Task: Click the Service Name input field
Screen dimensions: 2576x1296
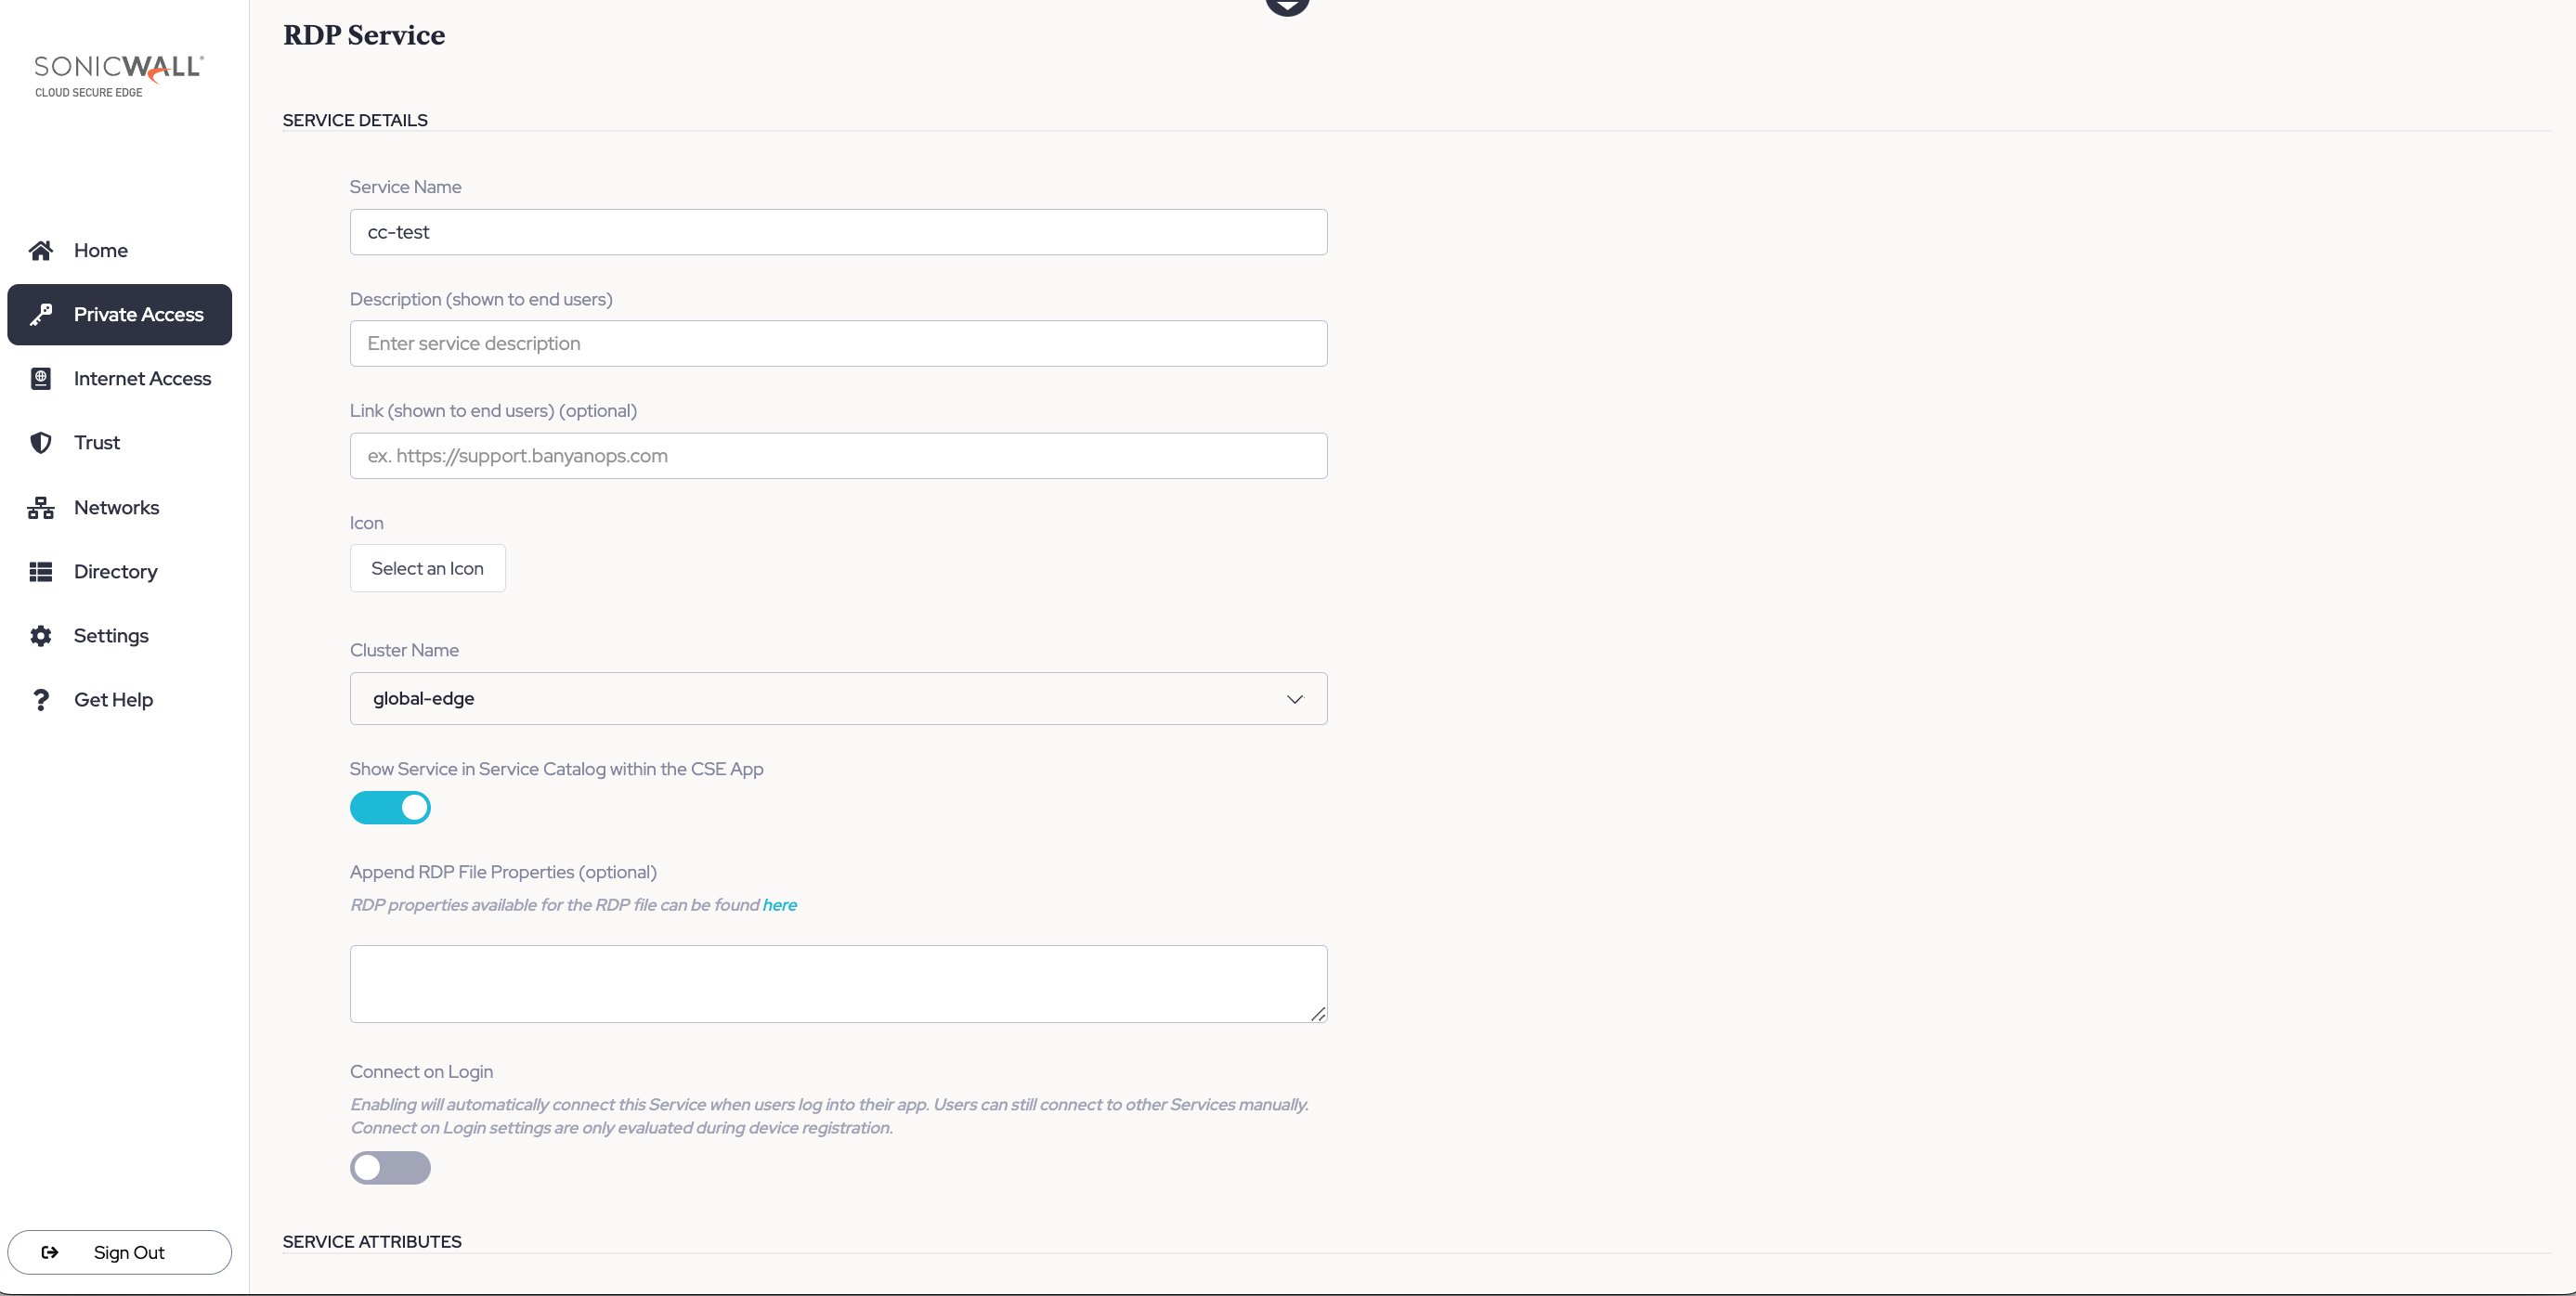Action: (838, 232)
